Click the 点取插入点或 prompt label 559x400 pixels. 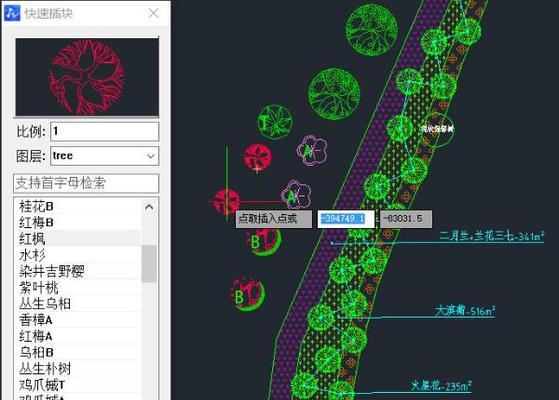coord(273,219)
